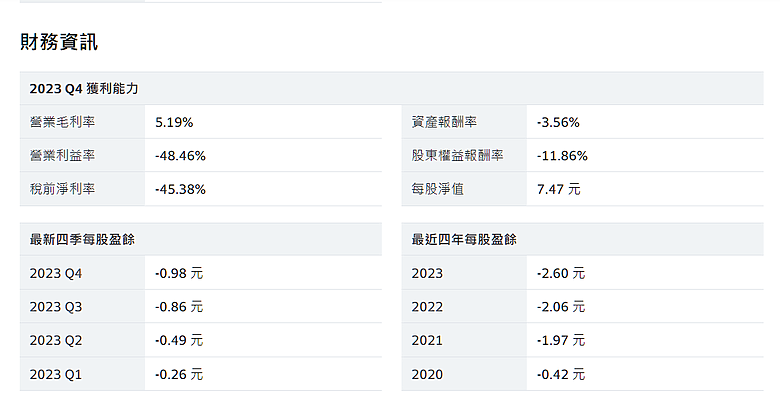Click the -0.49 元 value for 2023 Q2
780x398 pixels.
[x=179, y=341]
